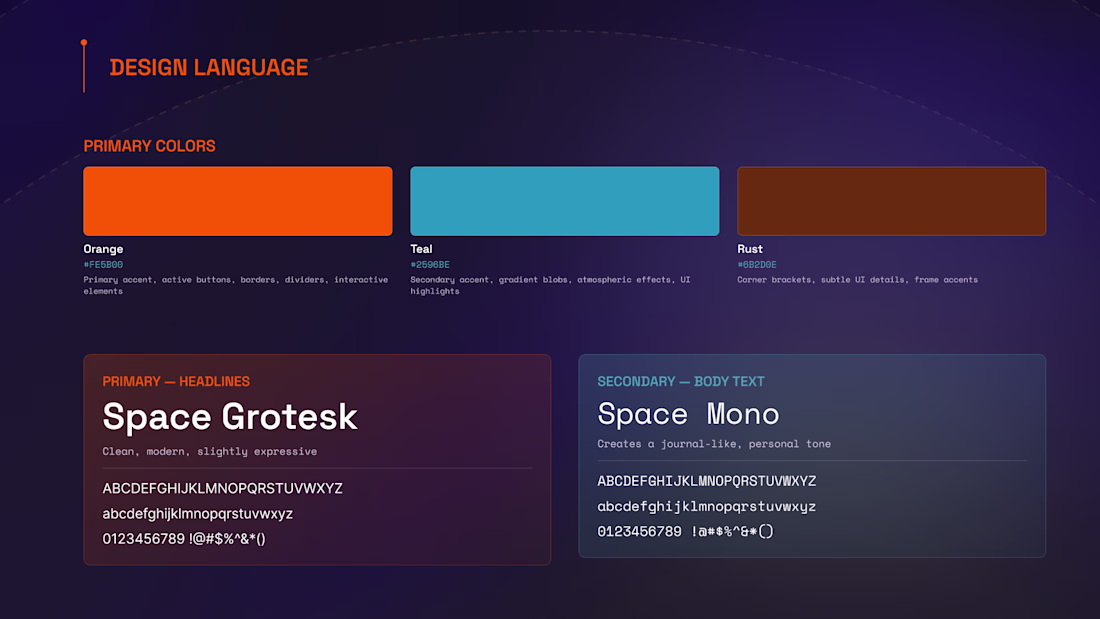Select the Teal color swatch

pyautogui.click(x=565, y=201)
